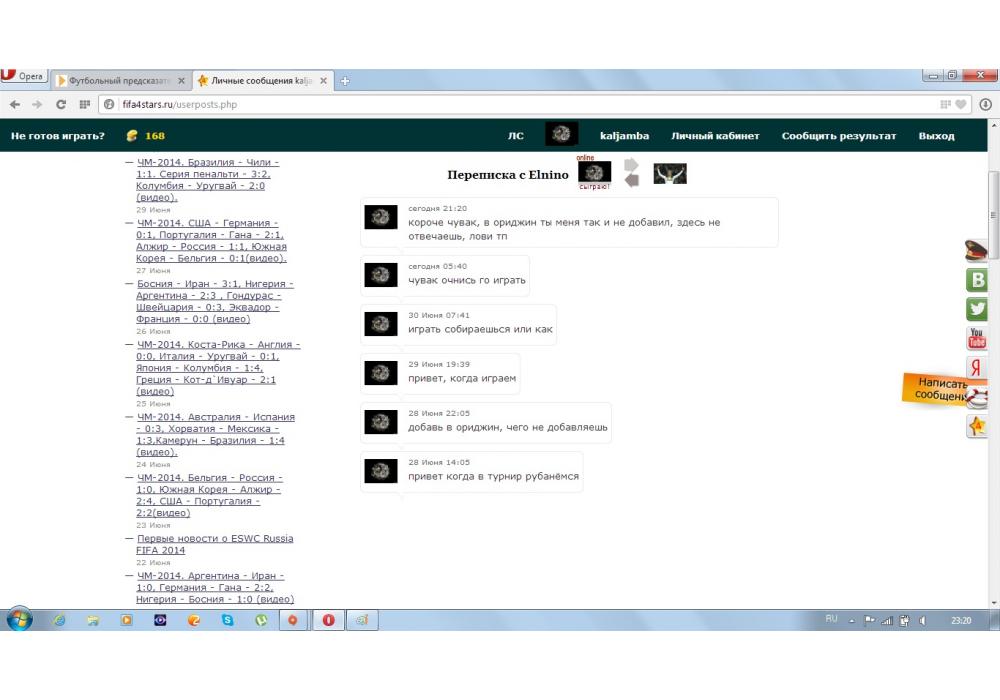Open 'Личный кабинет' in the top menu
Viewport: 1000px width, 700px height.
715,136
